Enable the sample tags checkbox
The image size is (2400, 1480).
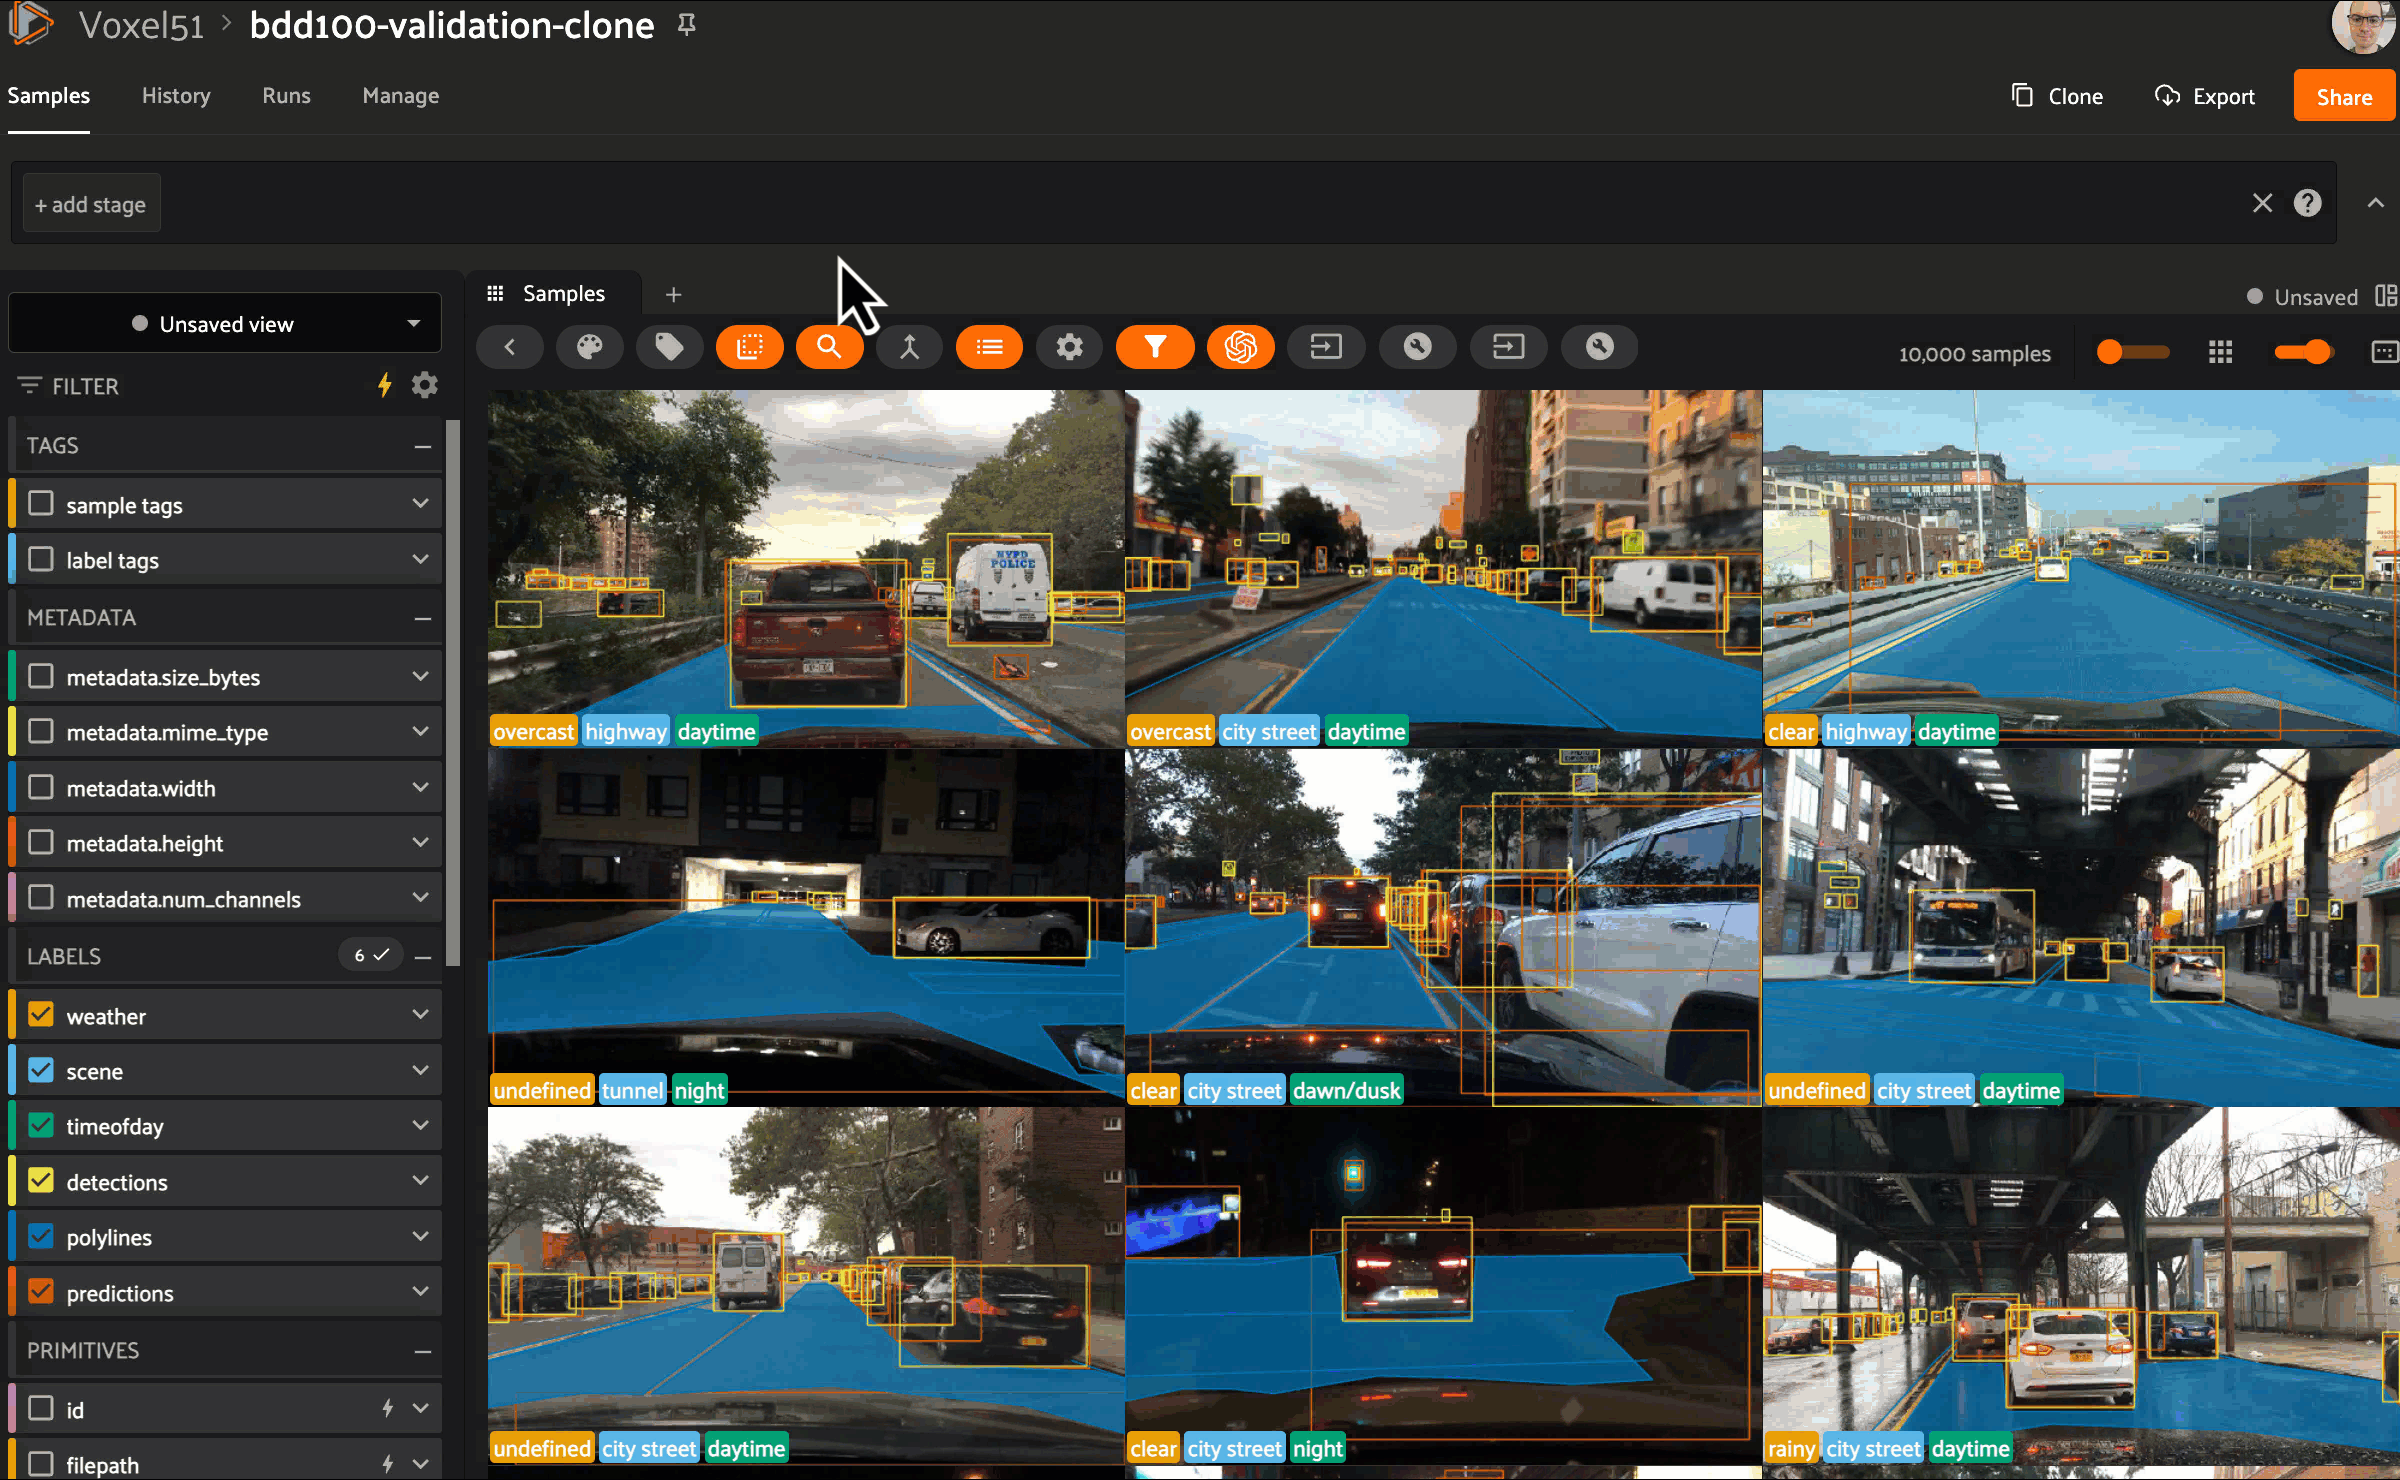point(41,504)
